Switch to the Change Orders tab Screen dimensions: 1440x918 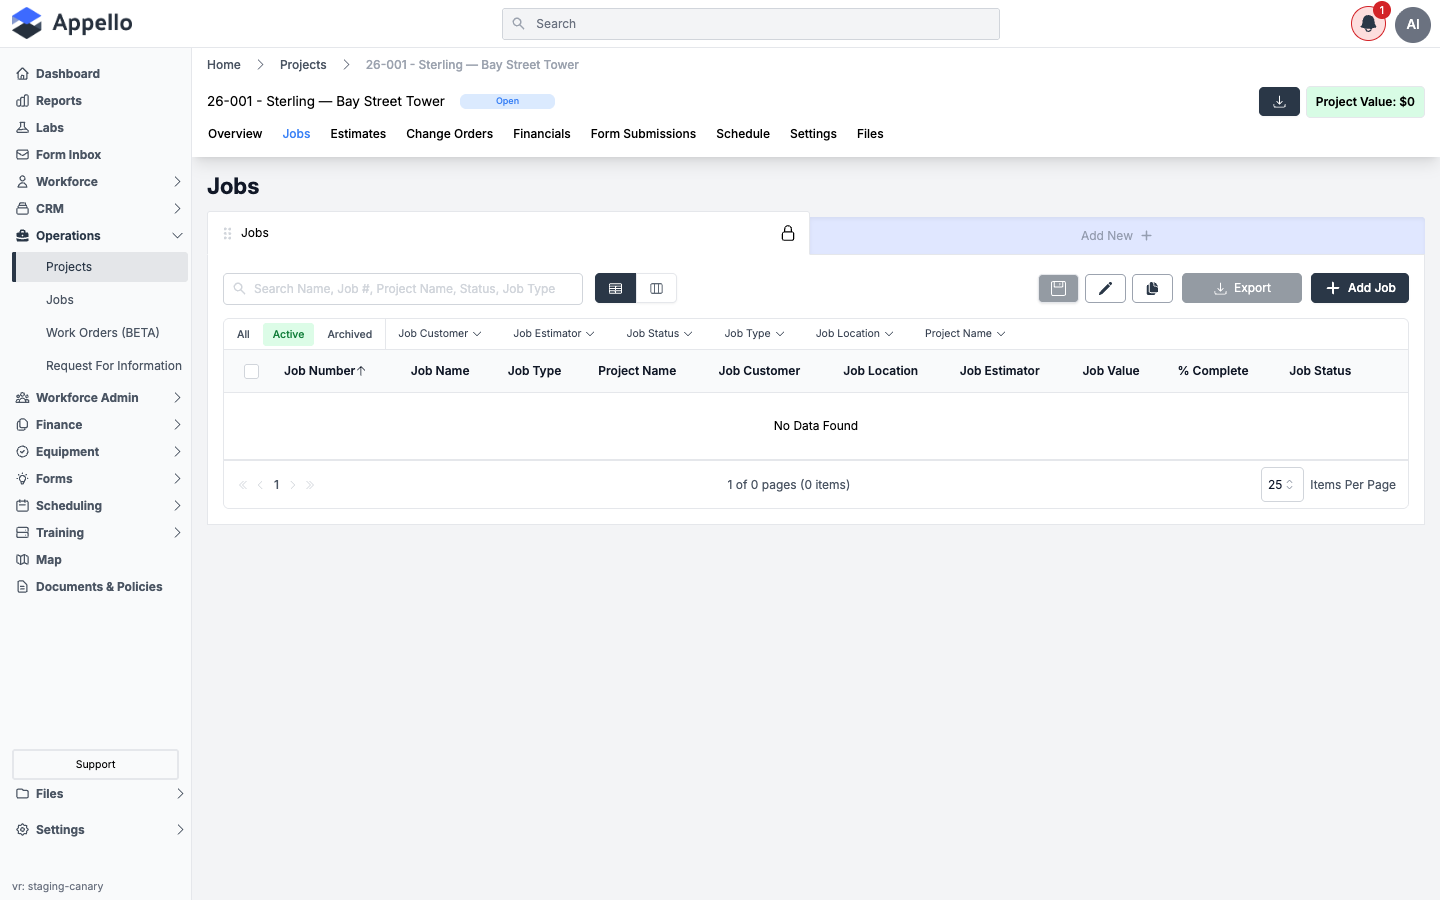pos(449,134)
